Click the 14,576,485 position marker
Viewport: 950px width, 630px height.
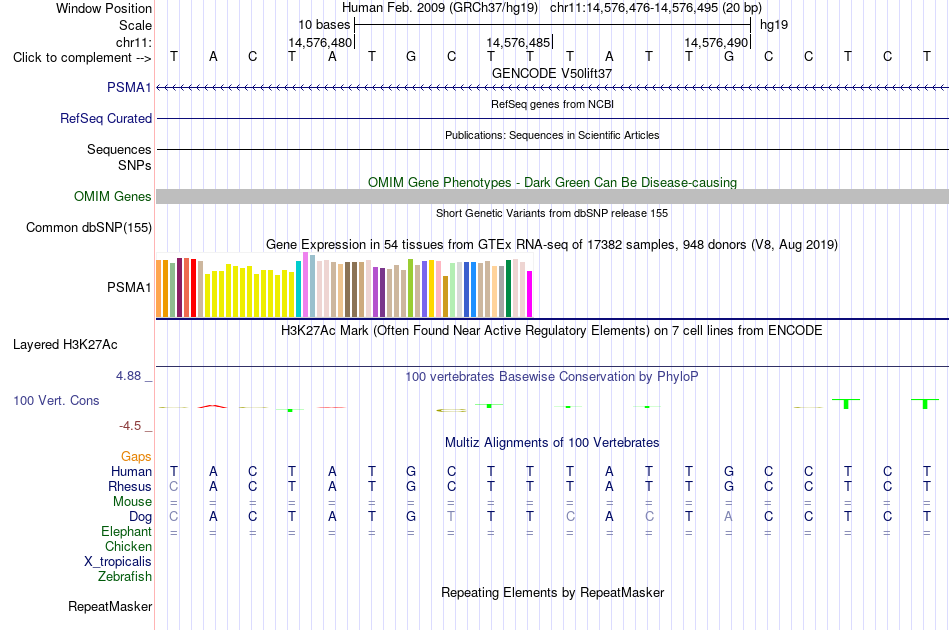(519, 42)
